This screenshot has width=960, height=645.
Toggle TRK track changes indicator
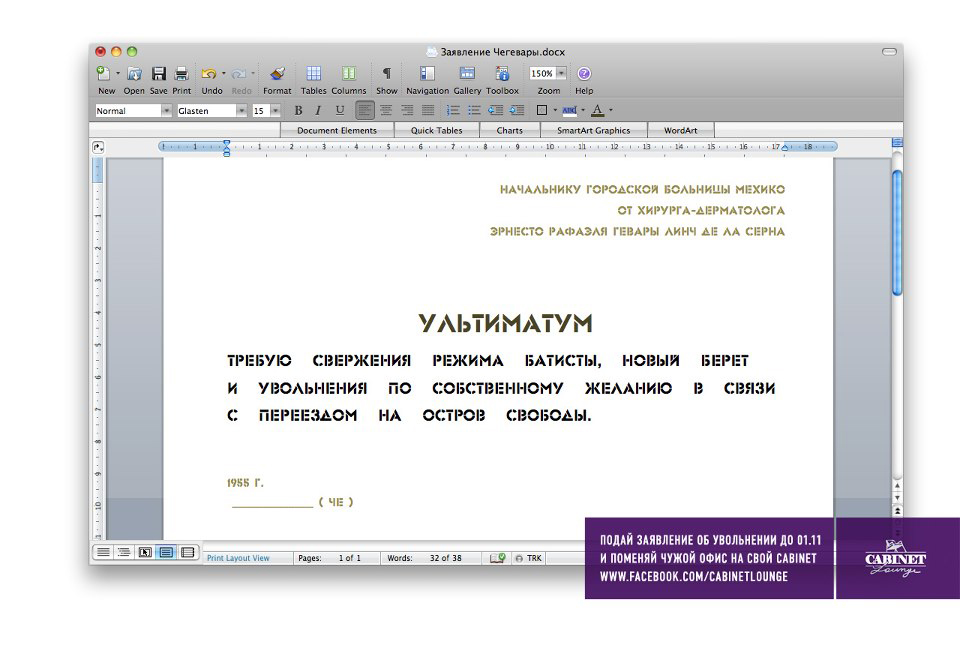(x=529, y=558)
